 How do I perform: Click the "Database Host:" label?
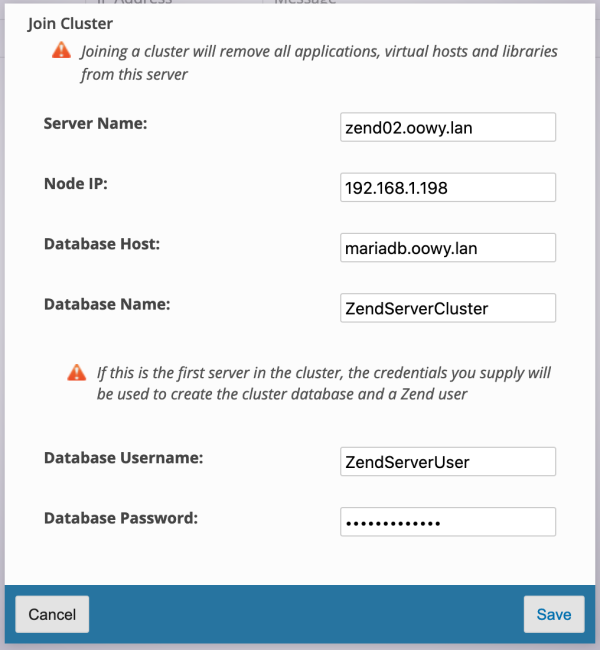click(x=102, y=244)
